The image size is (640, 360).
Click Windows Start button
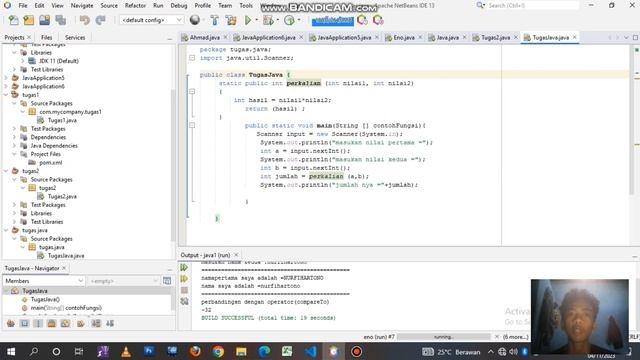(x=11, y=351)
